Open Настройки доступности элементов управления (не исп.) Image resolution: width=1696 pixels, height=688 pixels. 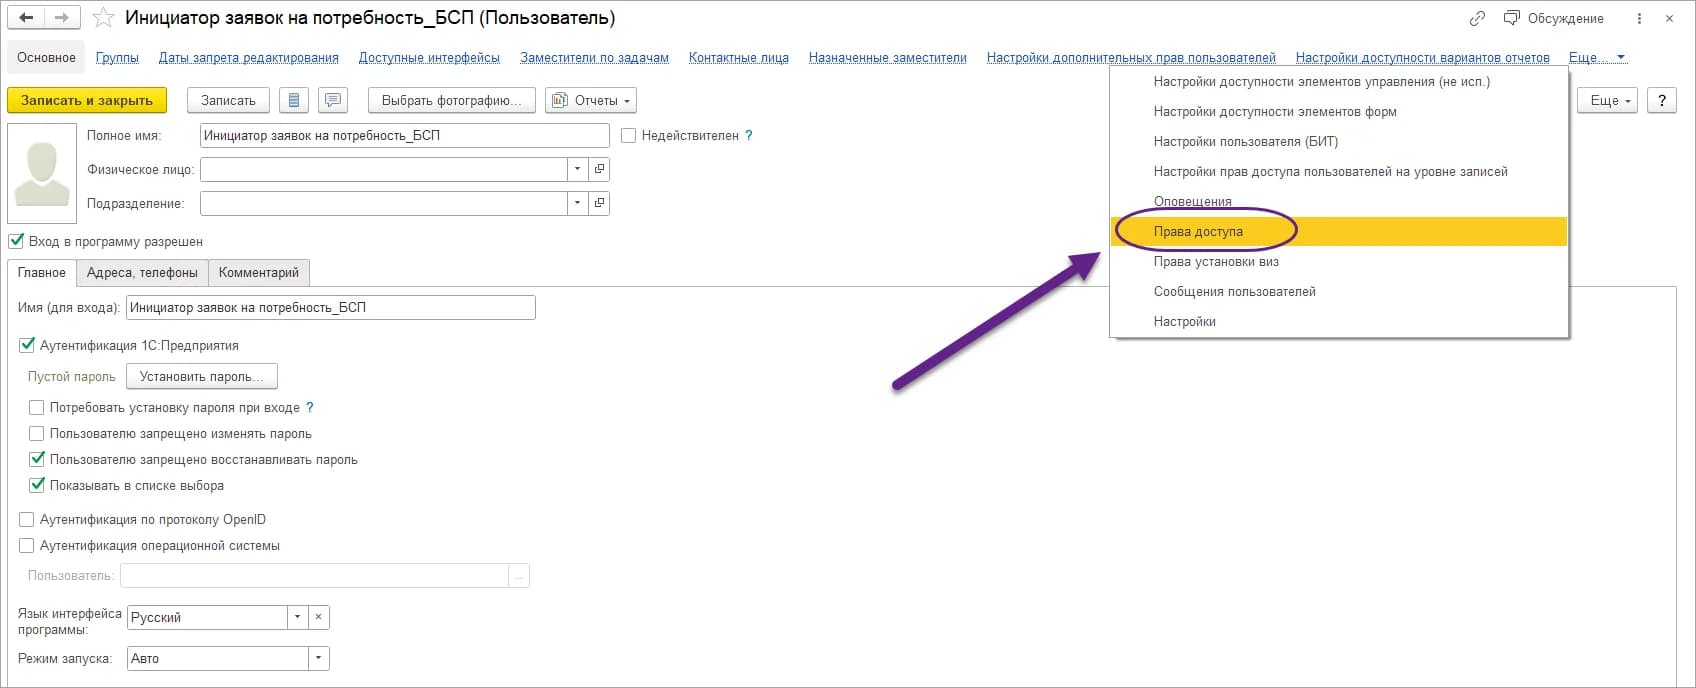click(x=1339, y=81)
